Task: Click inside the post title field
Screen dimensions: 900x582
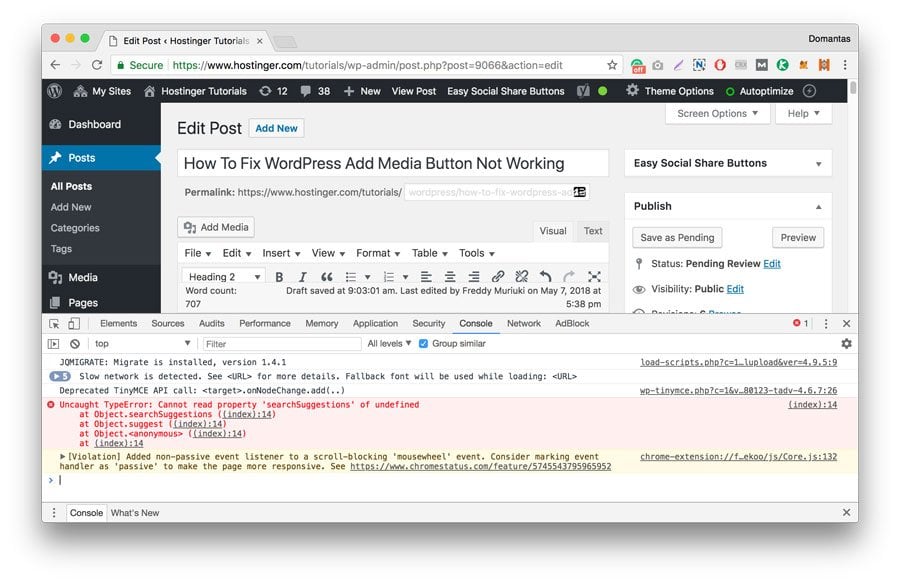Action: 395,162
